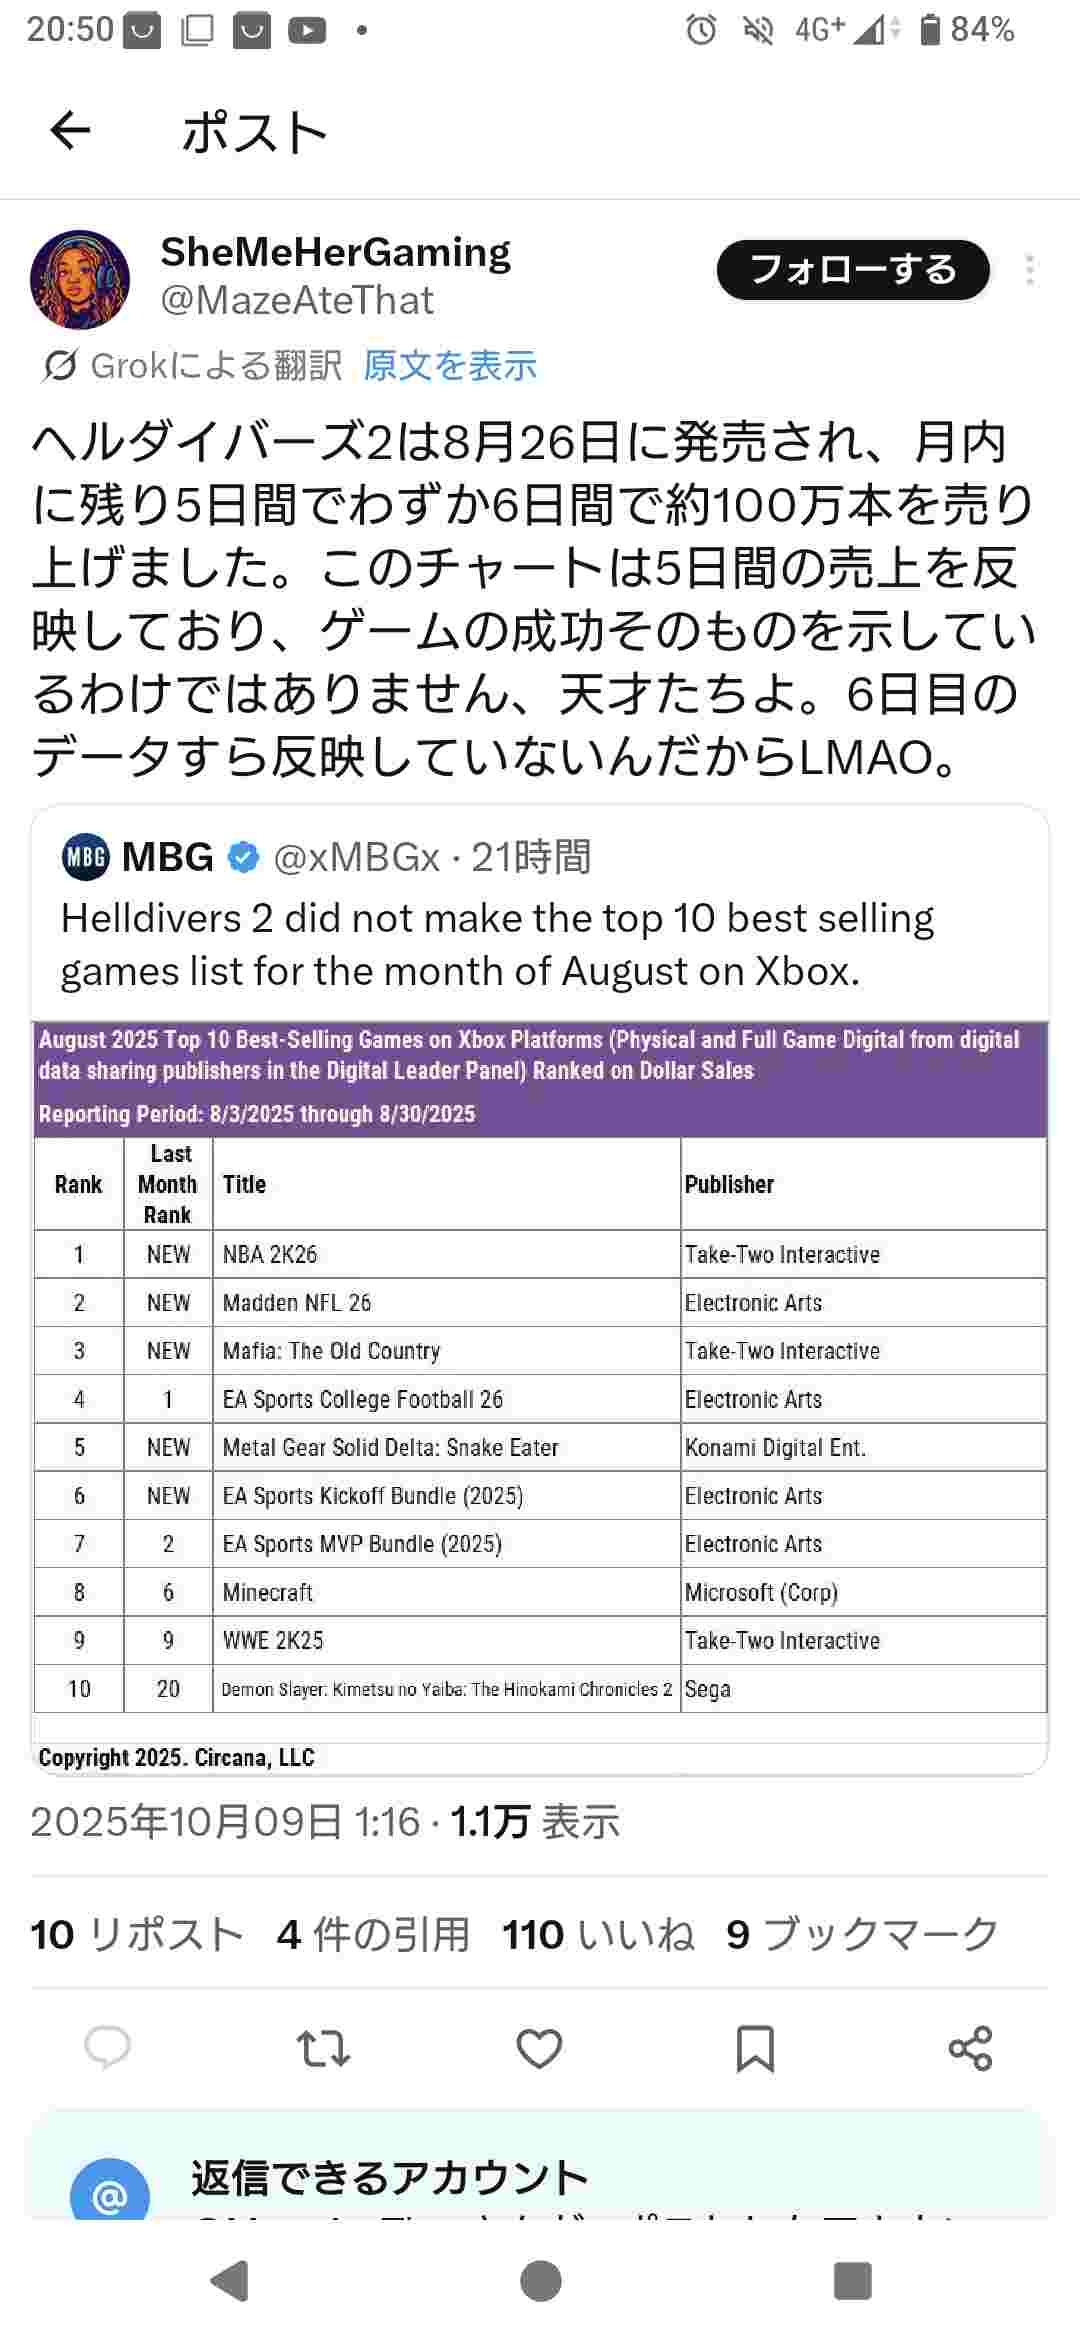Tap the MBG quoted account avatar
Image resolution: width=1080 pixels, height=2340 pixels.
tap(86, 857)
